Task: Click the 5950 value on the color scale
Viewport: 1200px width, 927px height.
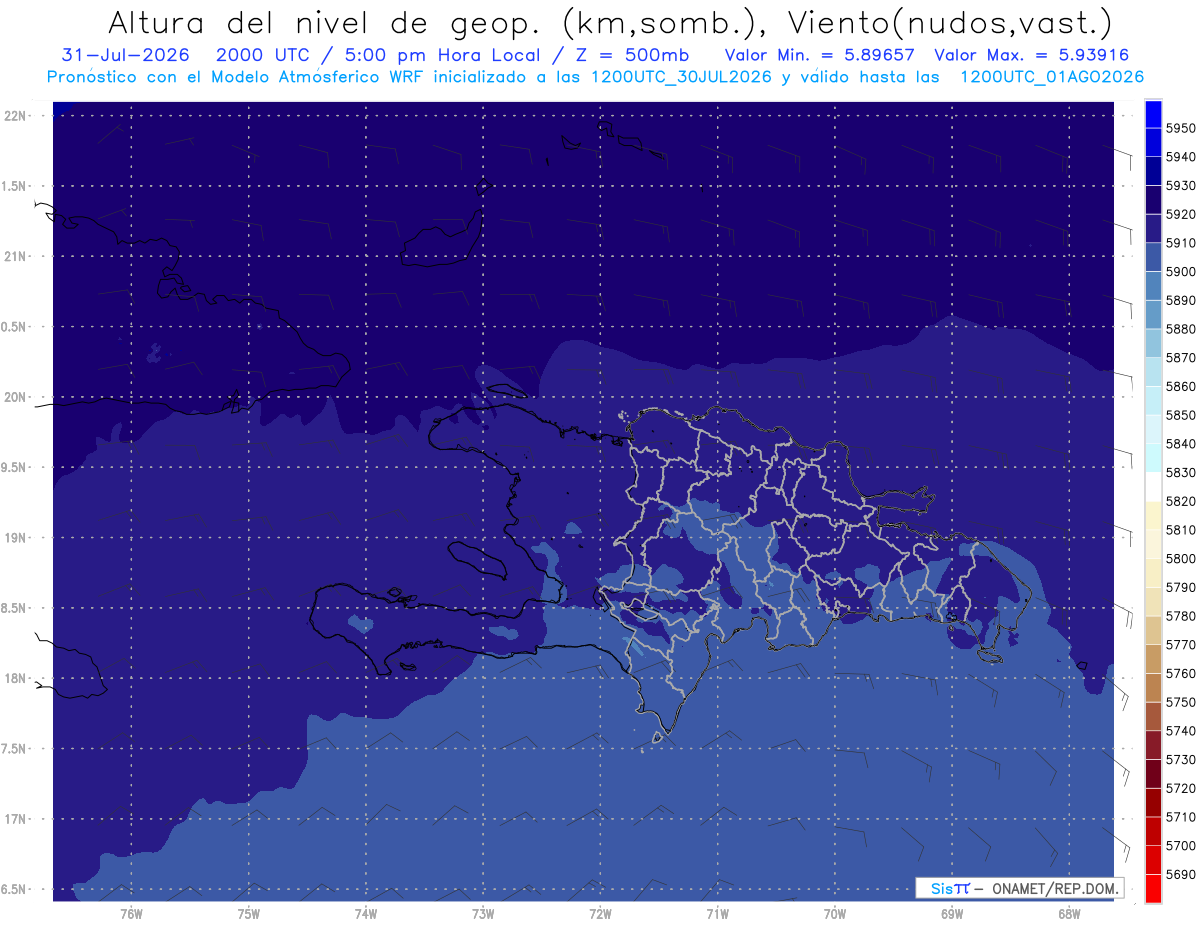Action: (1180, 128)
